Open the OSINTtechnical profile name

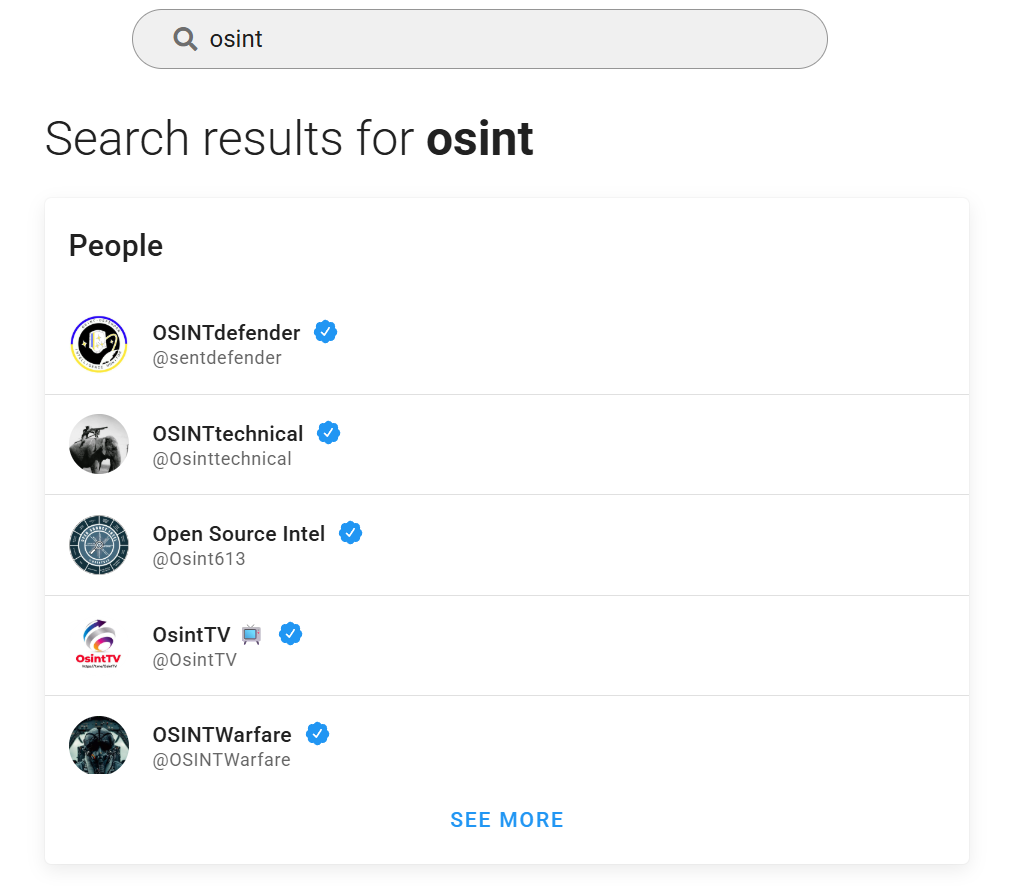coord(228,434)
